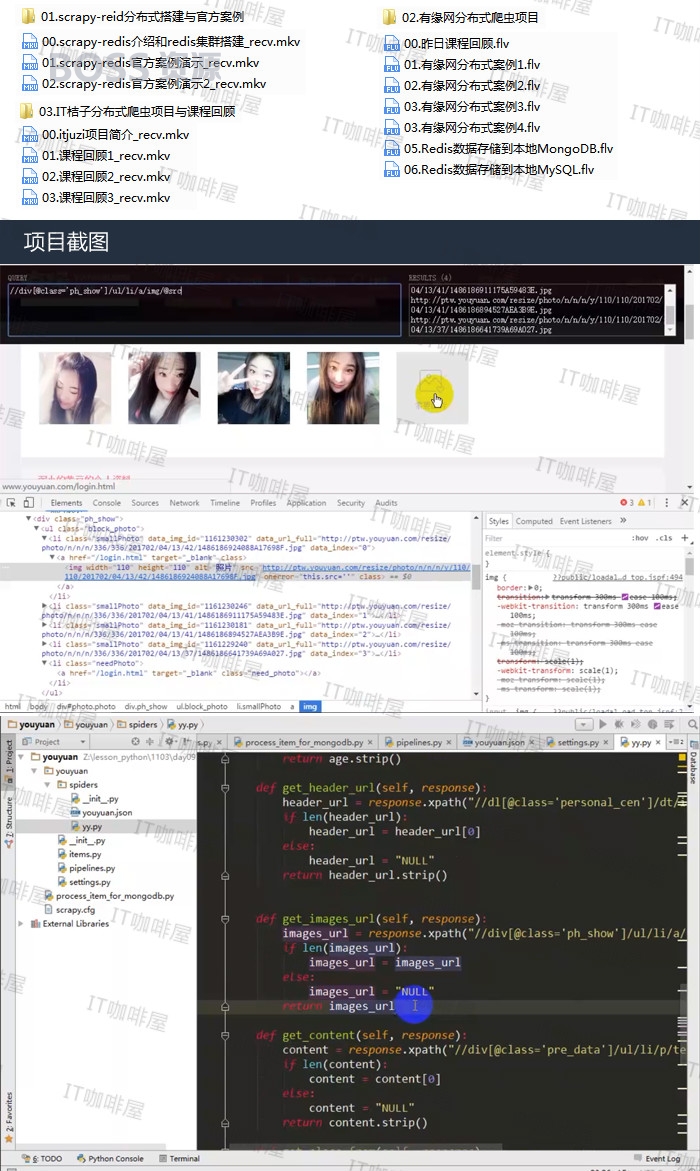Click youyuan.json file icon in project tree
Screen dimensions: 700x1171
click(x=75, y=813)
